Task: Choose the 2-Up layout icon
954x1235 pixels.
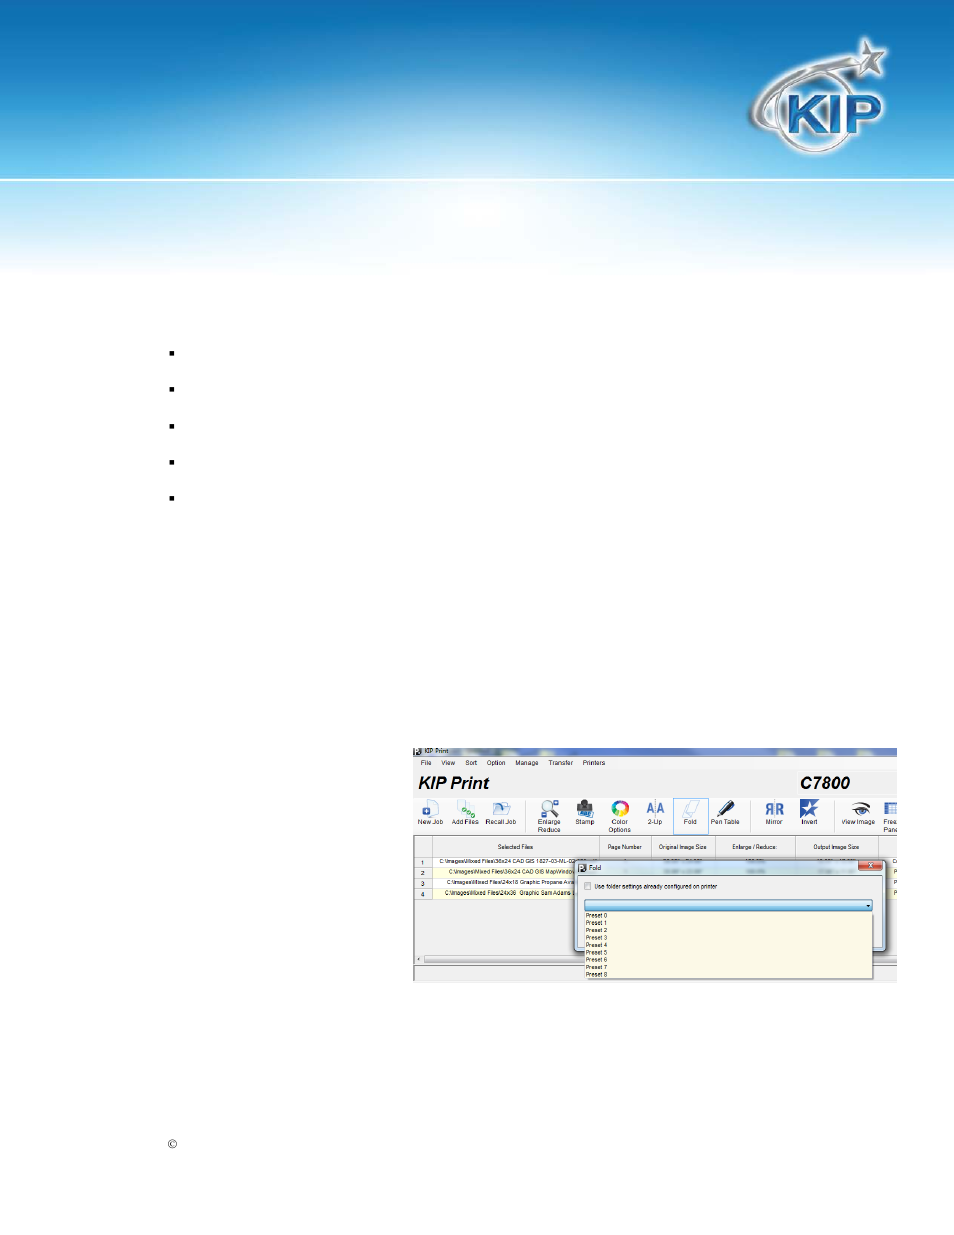Action: tap(655, 813)
